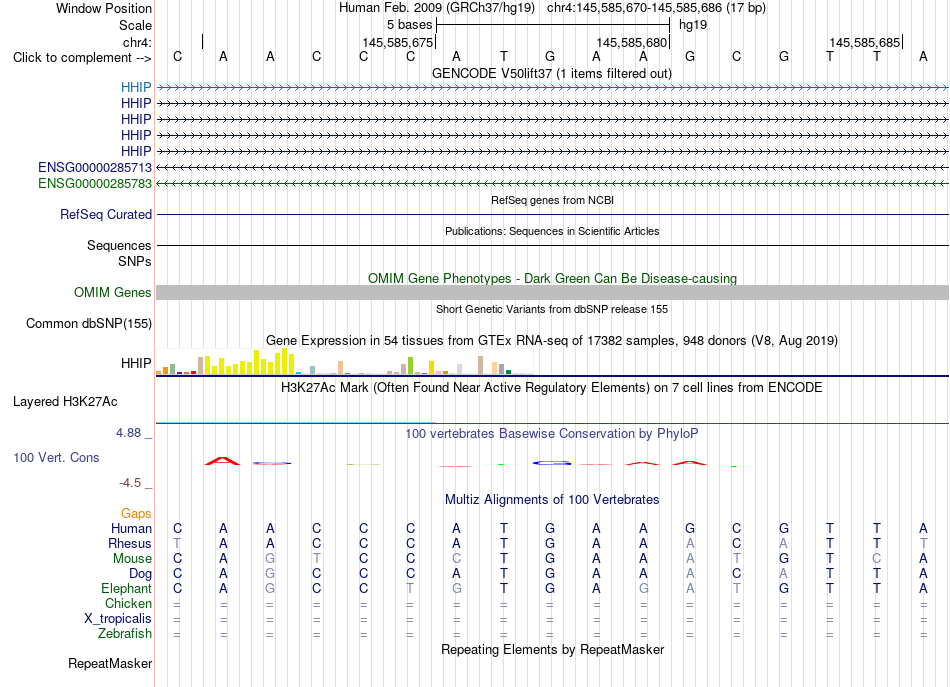Select the Dog alignment row label
This screenshot has height=687, width=950.
click(140, 573)
